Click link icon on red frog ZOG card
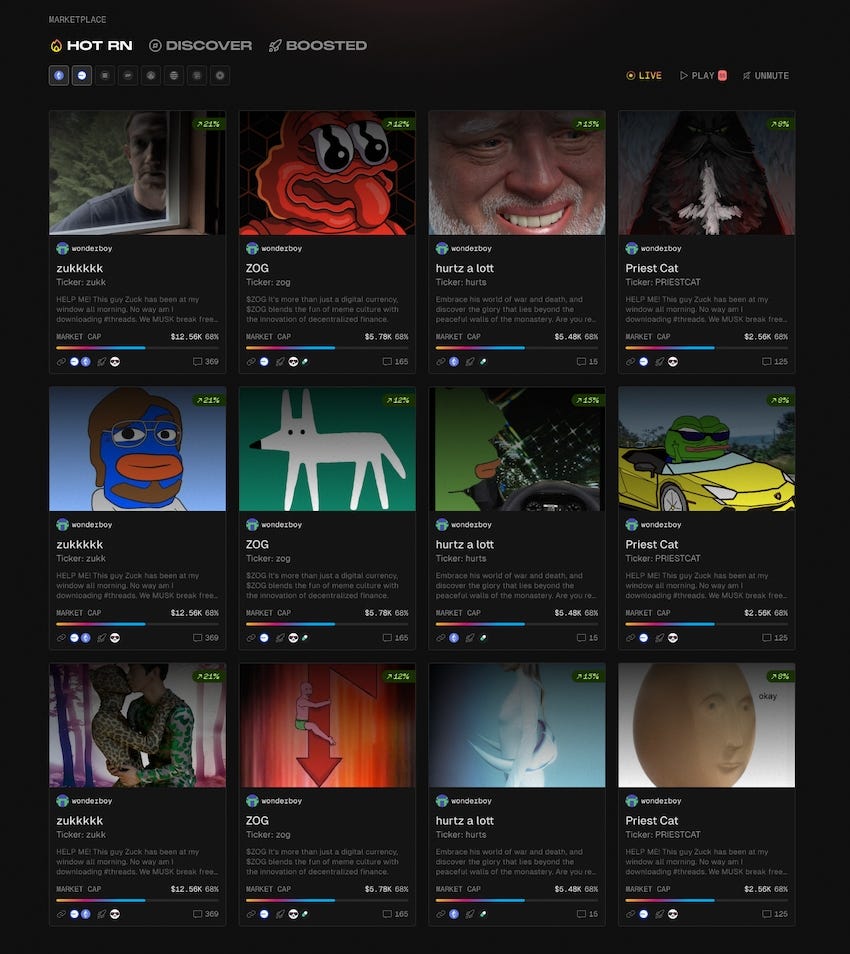 tap(251, 361)
